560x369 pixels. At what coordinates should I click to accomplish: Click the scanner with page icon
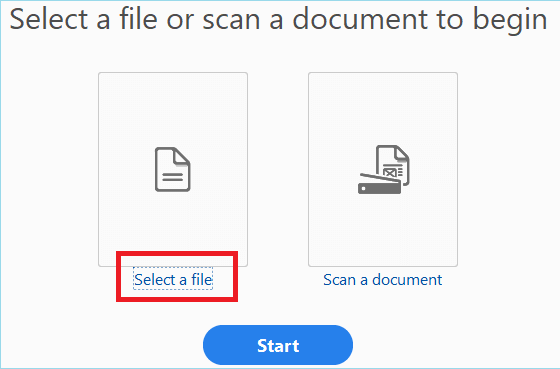[384, 169]
